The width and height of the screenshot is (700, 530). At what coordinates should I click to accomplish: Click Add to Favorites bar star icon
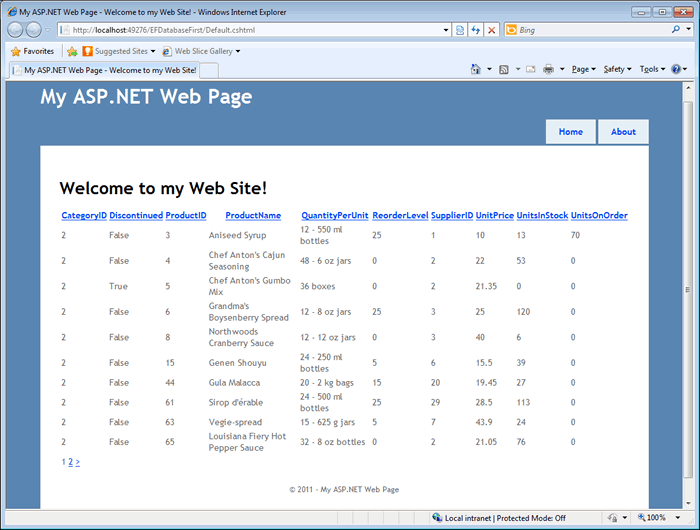pyautogui.click(x=72, y=51)
